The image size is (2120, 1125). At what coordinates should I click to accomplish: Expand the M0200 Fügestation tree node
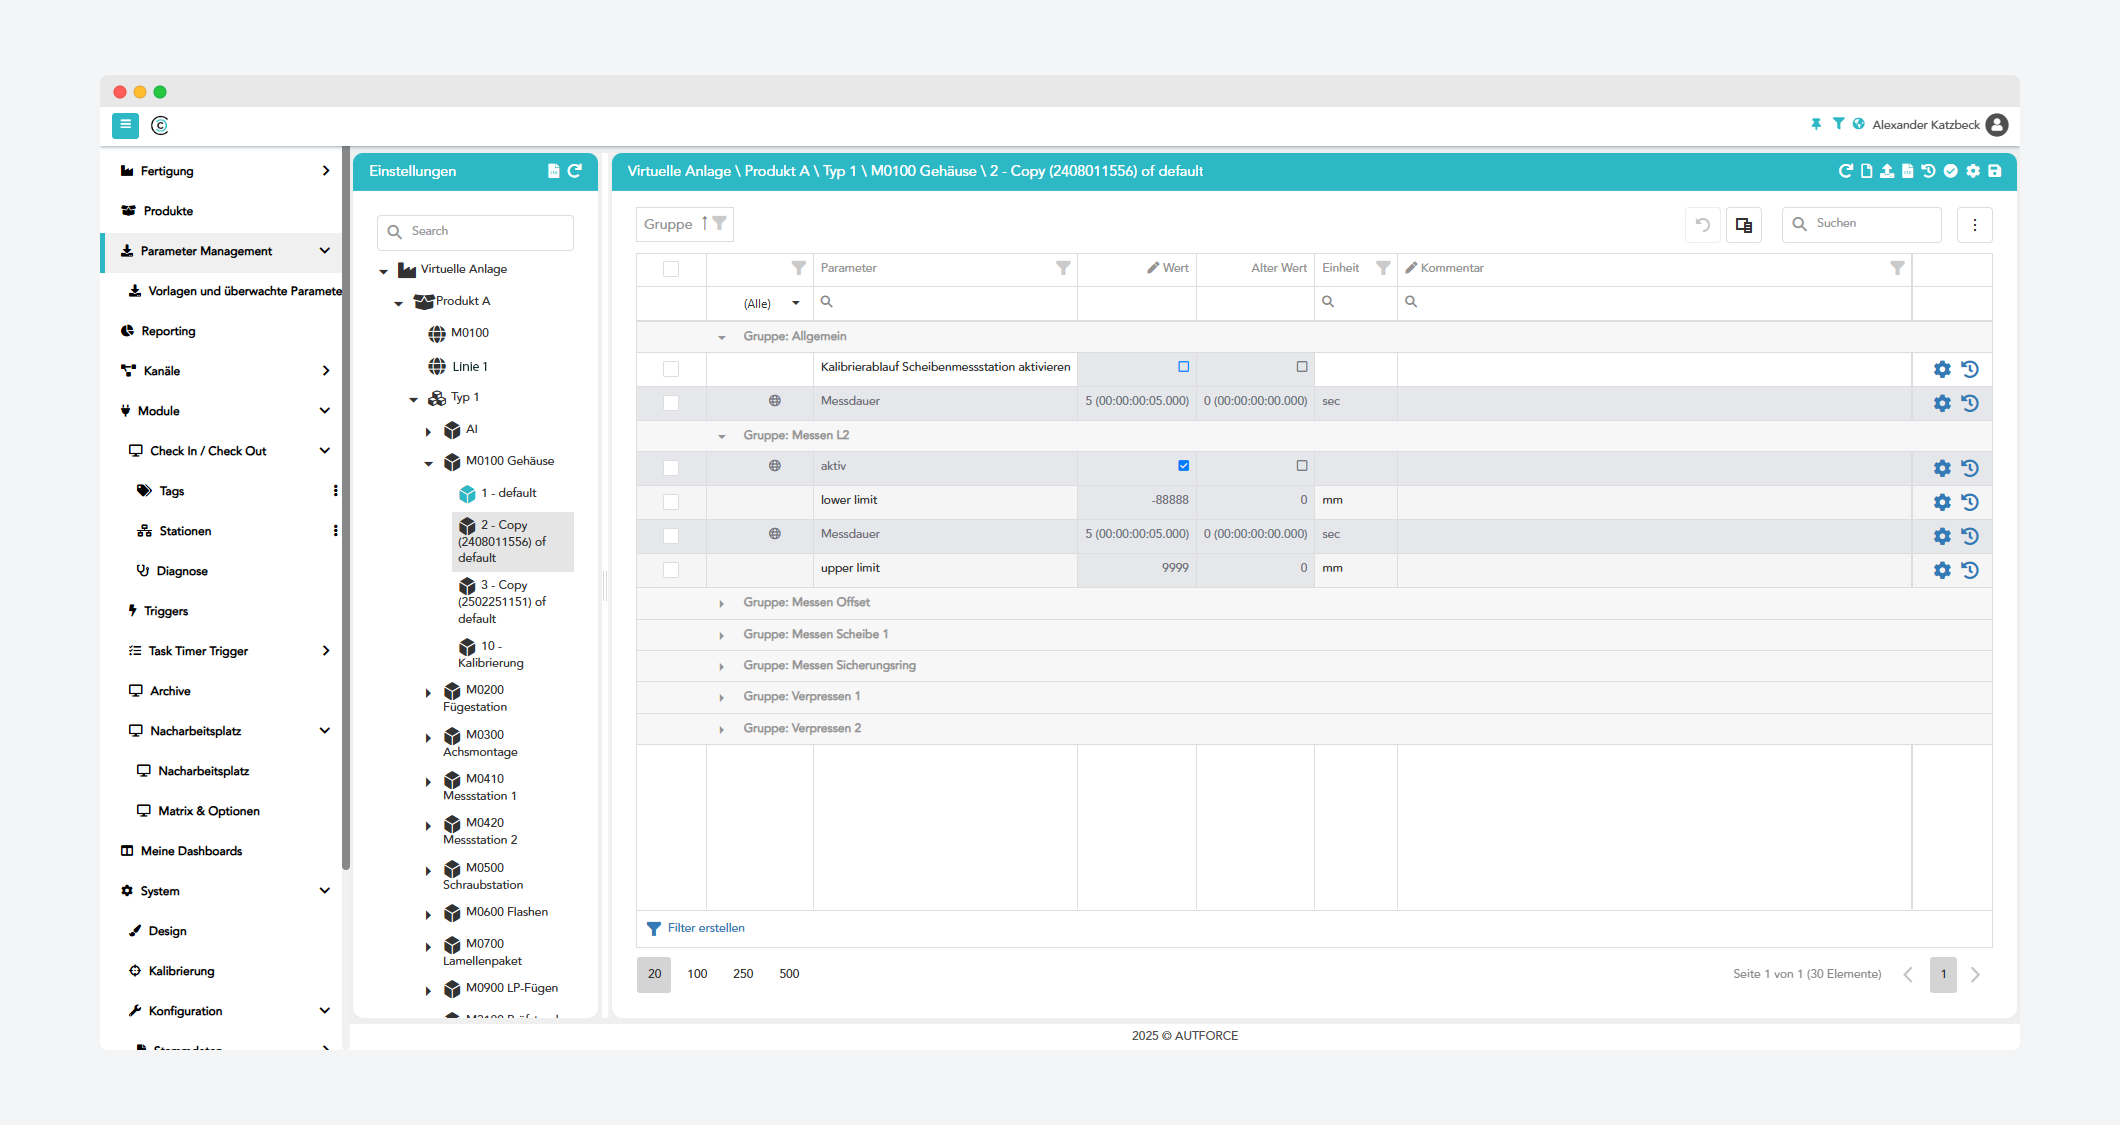coord(428,693)
